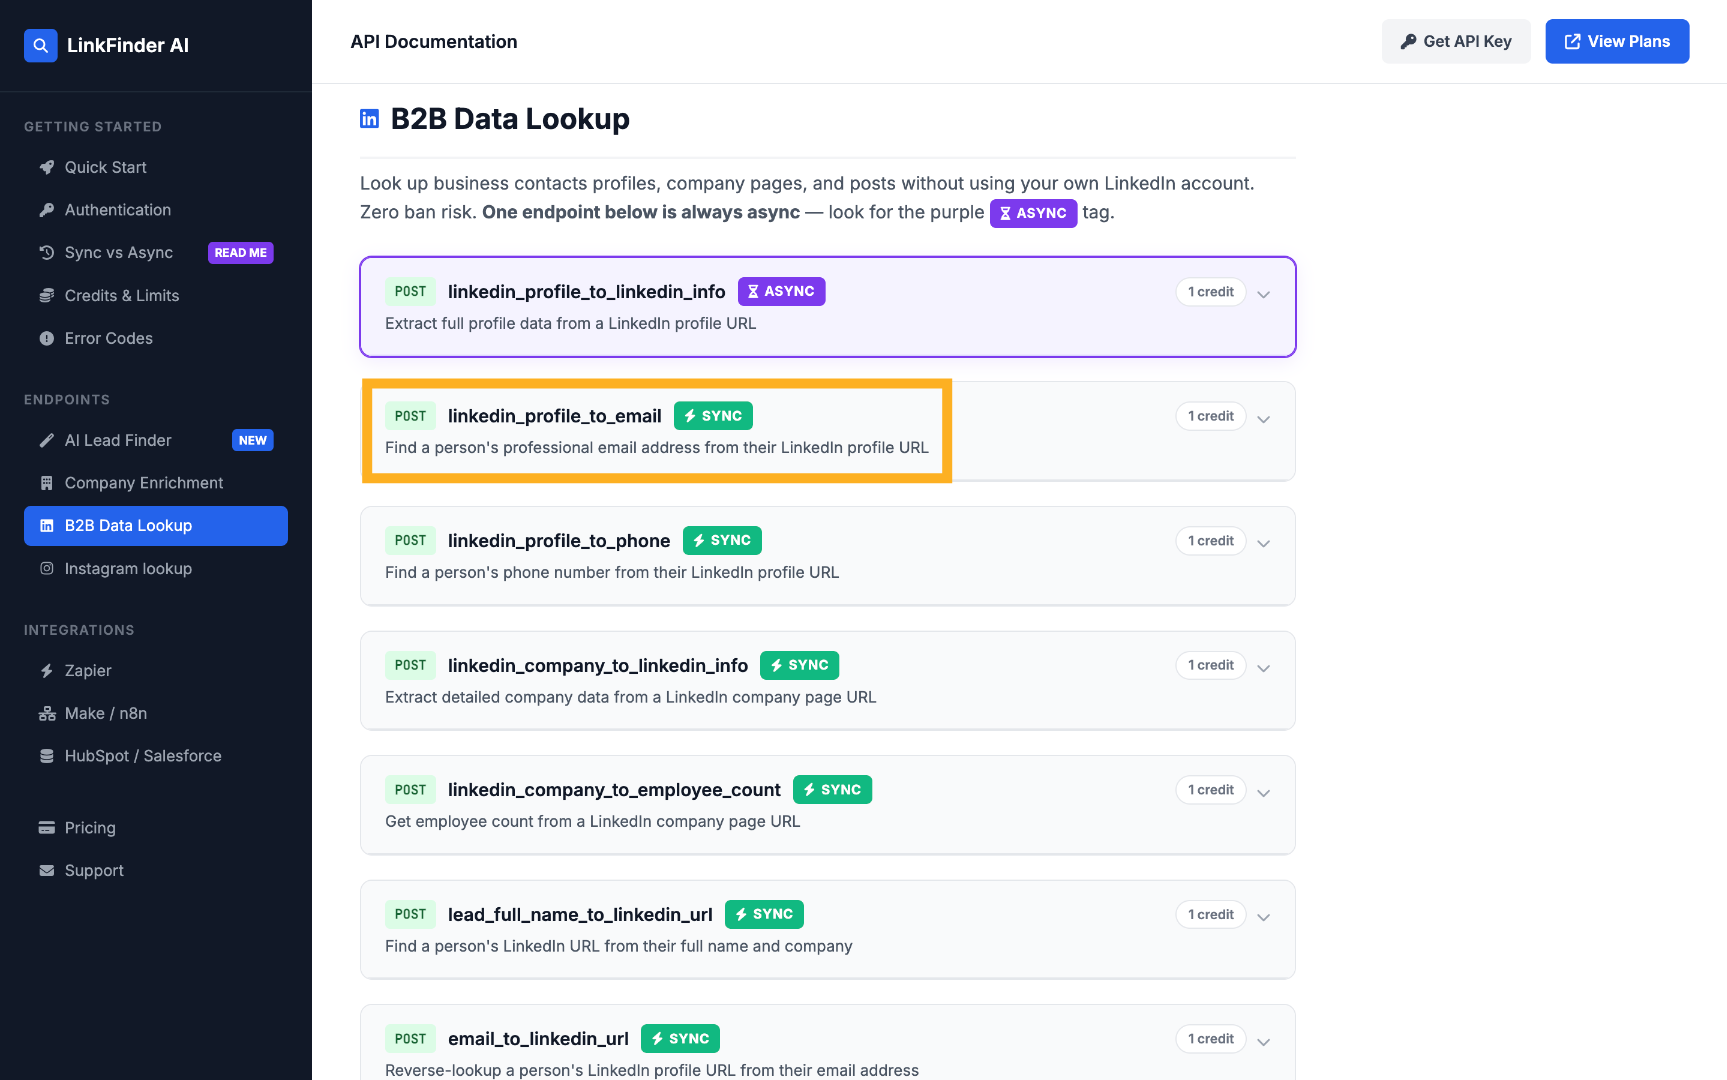Expand the linkedin_company_to_employee_count endpoint chevron

tap(1264, 793)
